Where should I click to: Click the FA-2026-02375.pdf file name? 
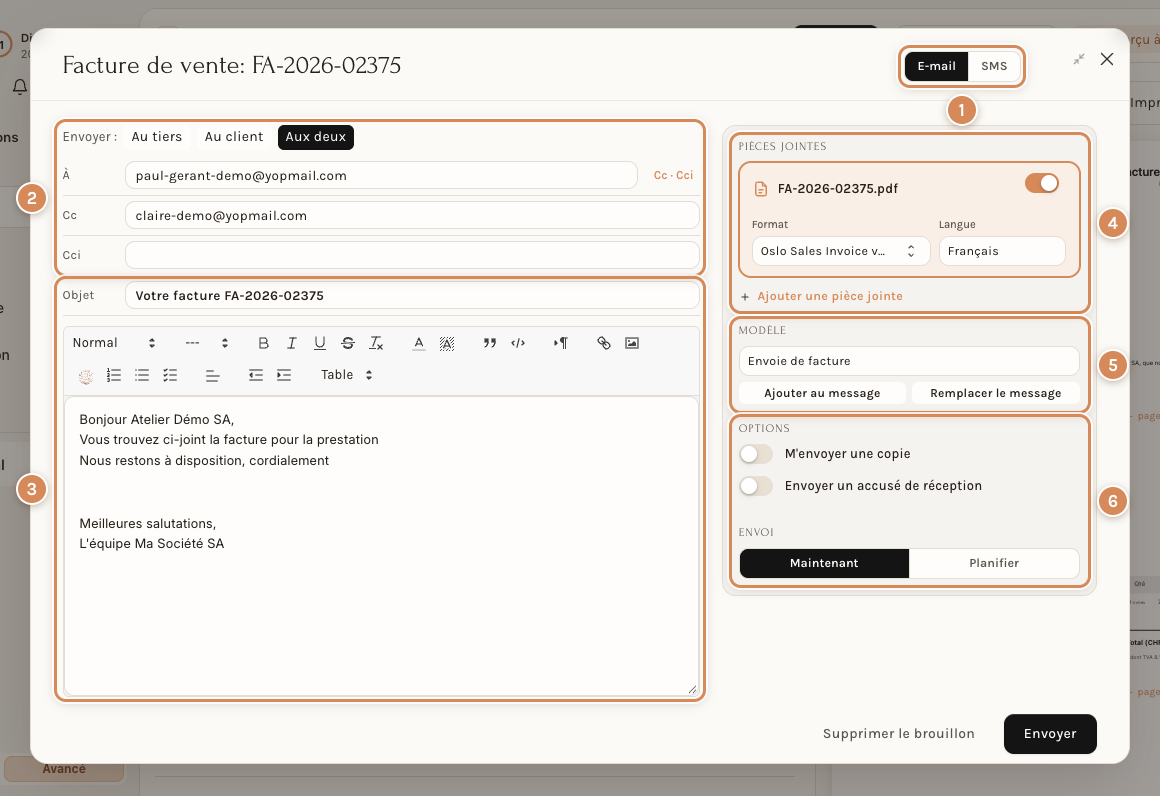click(837, 189)
